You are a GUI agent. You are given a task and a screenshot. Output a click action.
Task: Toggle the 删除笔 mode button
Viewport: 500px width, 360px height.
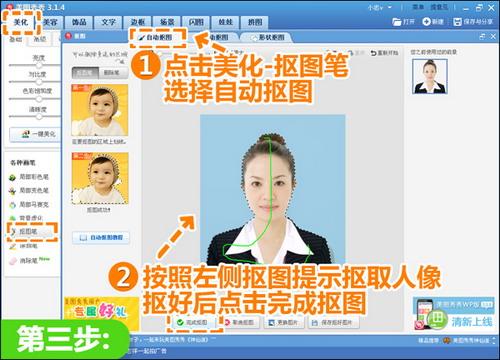(x=113, y=73)
